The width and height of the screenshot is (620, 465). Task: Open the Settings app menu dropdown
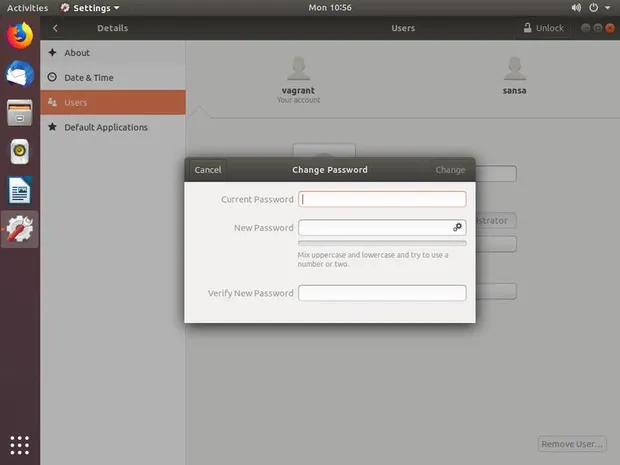point(90,8)
